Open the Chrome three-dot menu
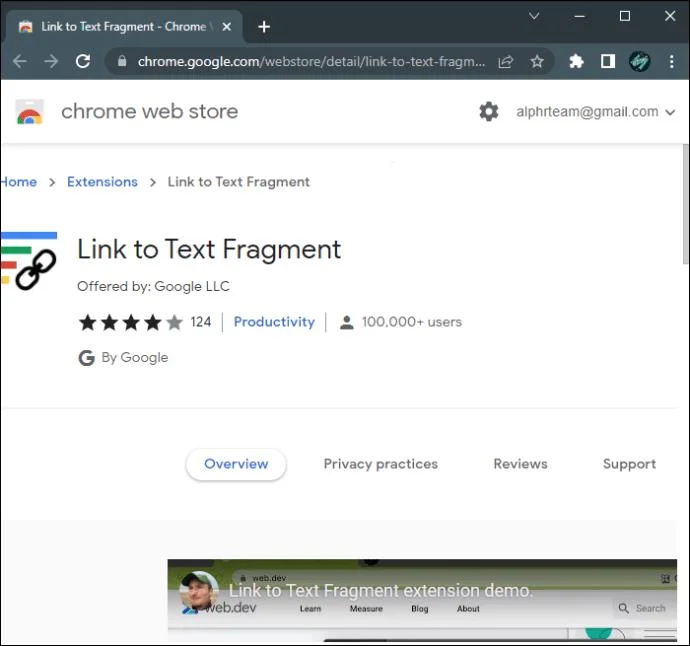This screenshot has height=646, width=690. coord(671,61)
